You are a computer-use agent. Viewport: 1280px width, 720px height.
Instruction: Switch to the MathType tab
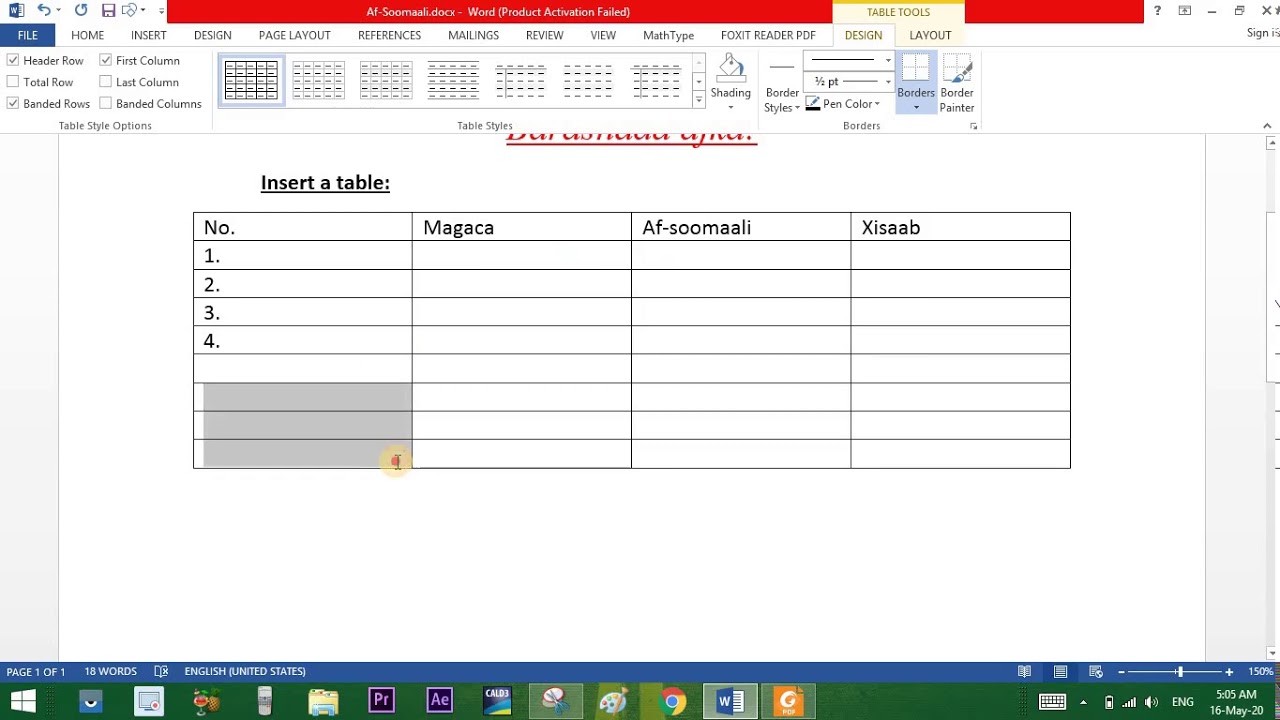click(x=668, y=35)
